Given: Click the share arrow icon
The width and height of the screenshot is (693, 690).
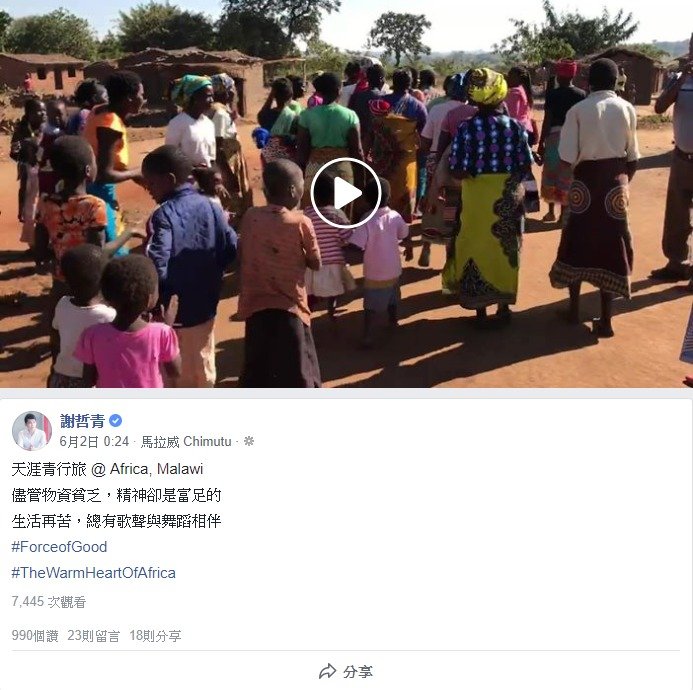Looking at the screenshot, I should [x=327, y=671].
